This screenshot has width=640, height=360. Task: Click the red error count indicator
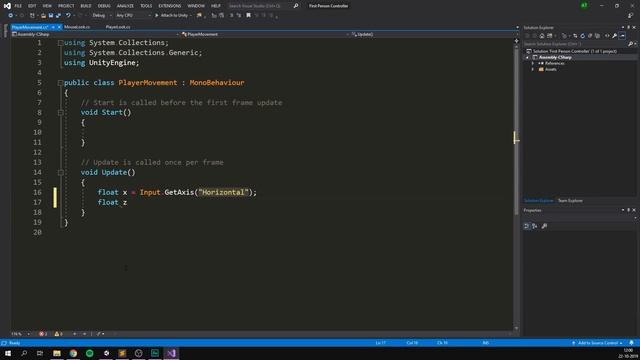click(x=43, y=334)
